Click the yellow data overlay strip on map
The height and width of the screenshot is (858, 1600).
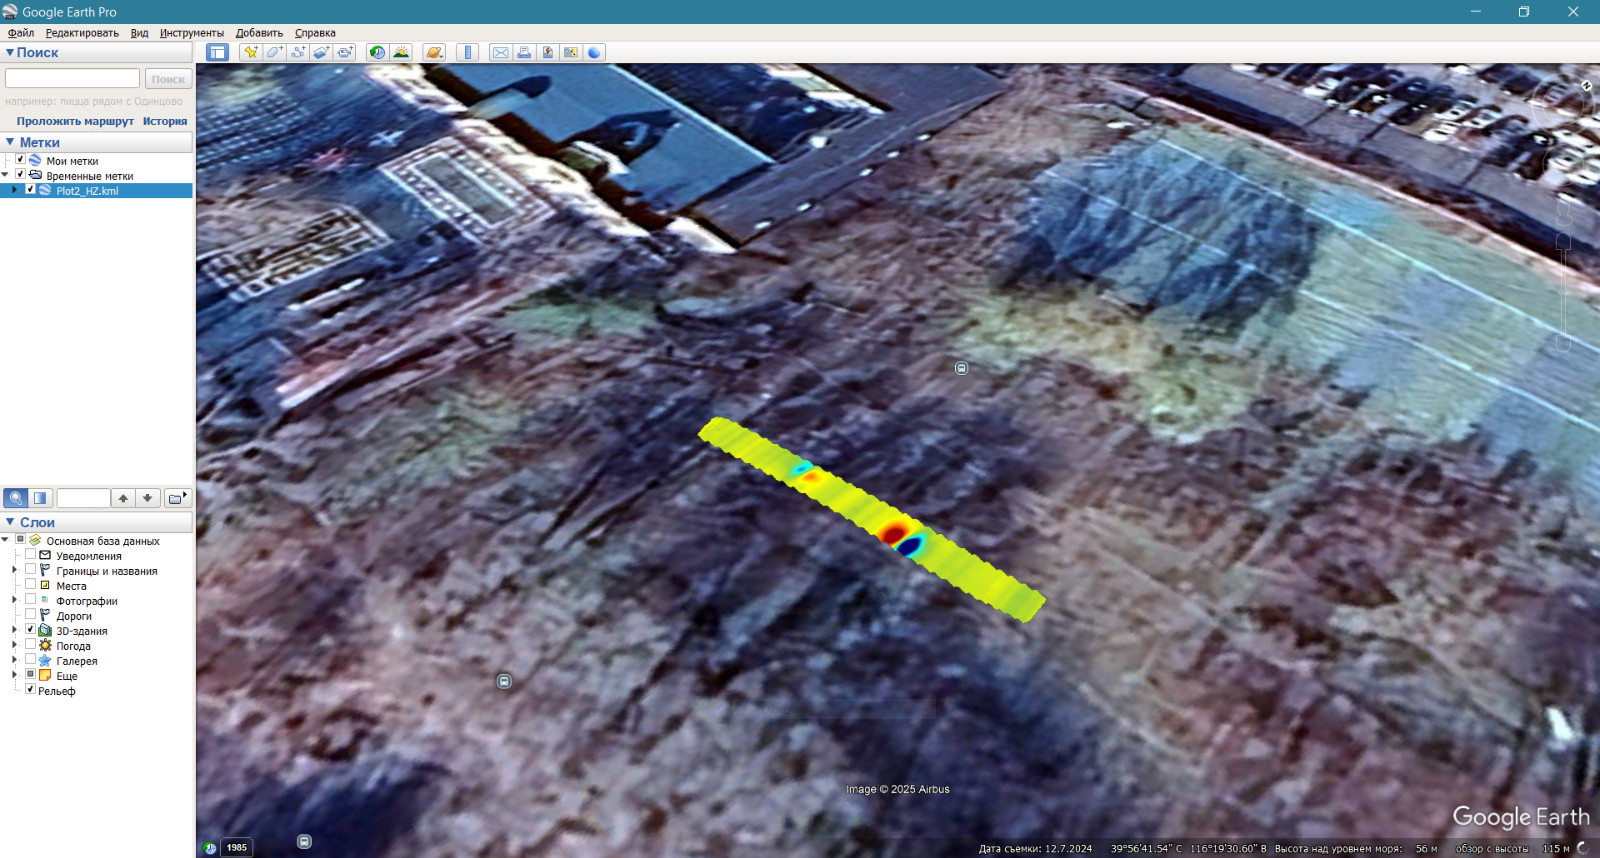[x=870, y=518]
